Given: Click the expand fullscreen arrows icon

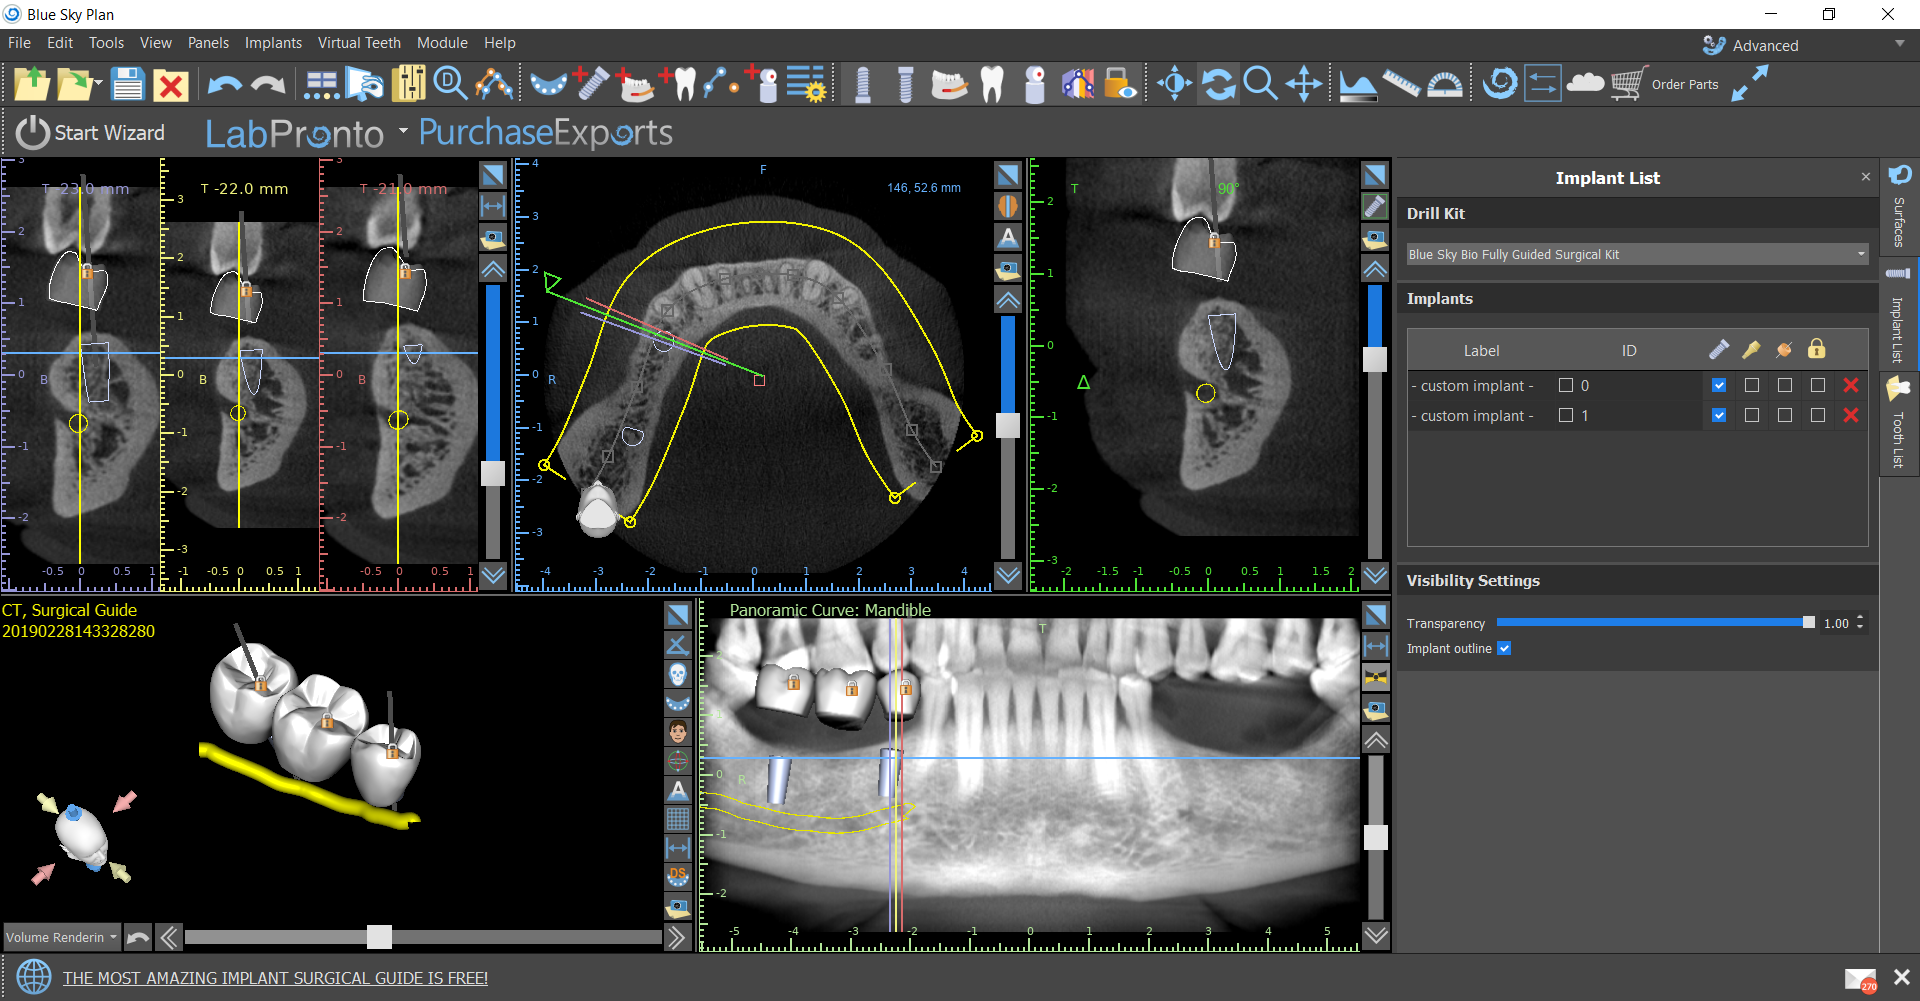Looking at the screenshot, I should coord(1750,84).
